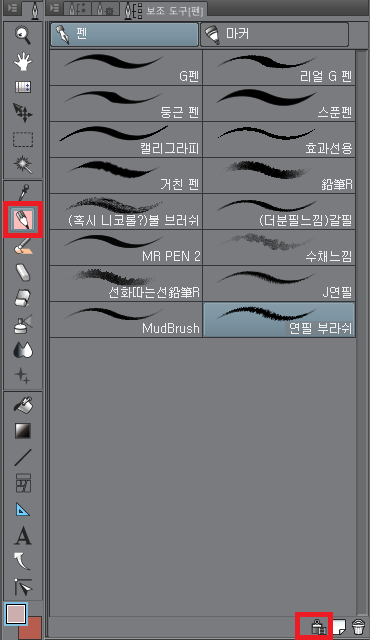Select the Auto select magic wand tool
Screen dimensions: 370x640
(23, 164)
